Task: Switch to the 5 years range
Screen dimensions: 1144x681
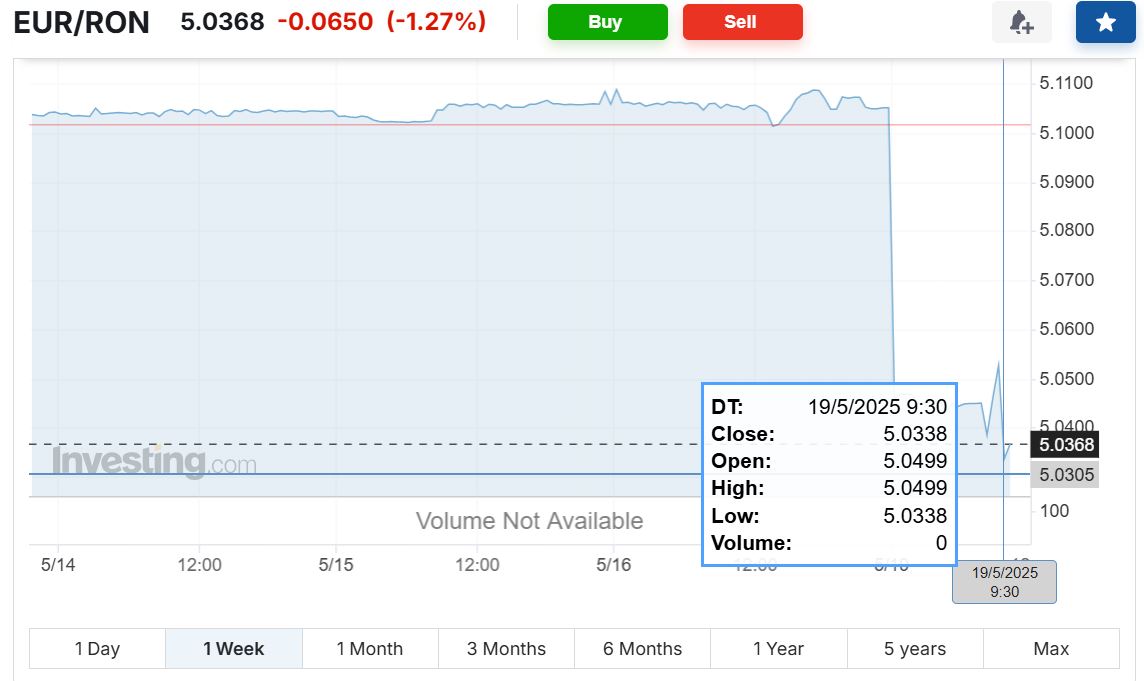Action: coord(915,649)
